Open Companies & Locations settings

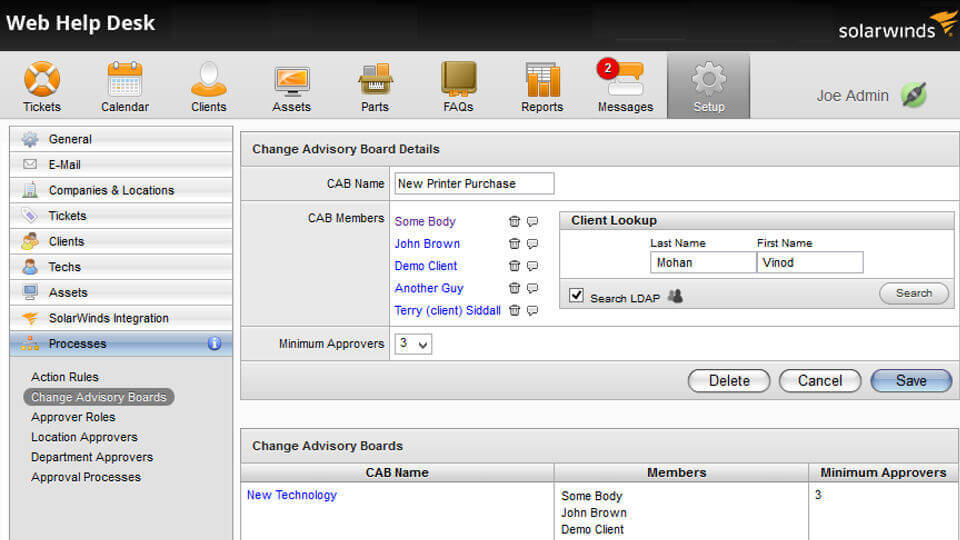(x=121, y=190)
